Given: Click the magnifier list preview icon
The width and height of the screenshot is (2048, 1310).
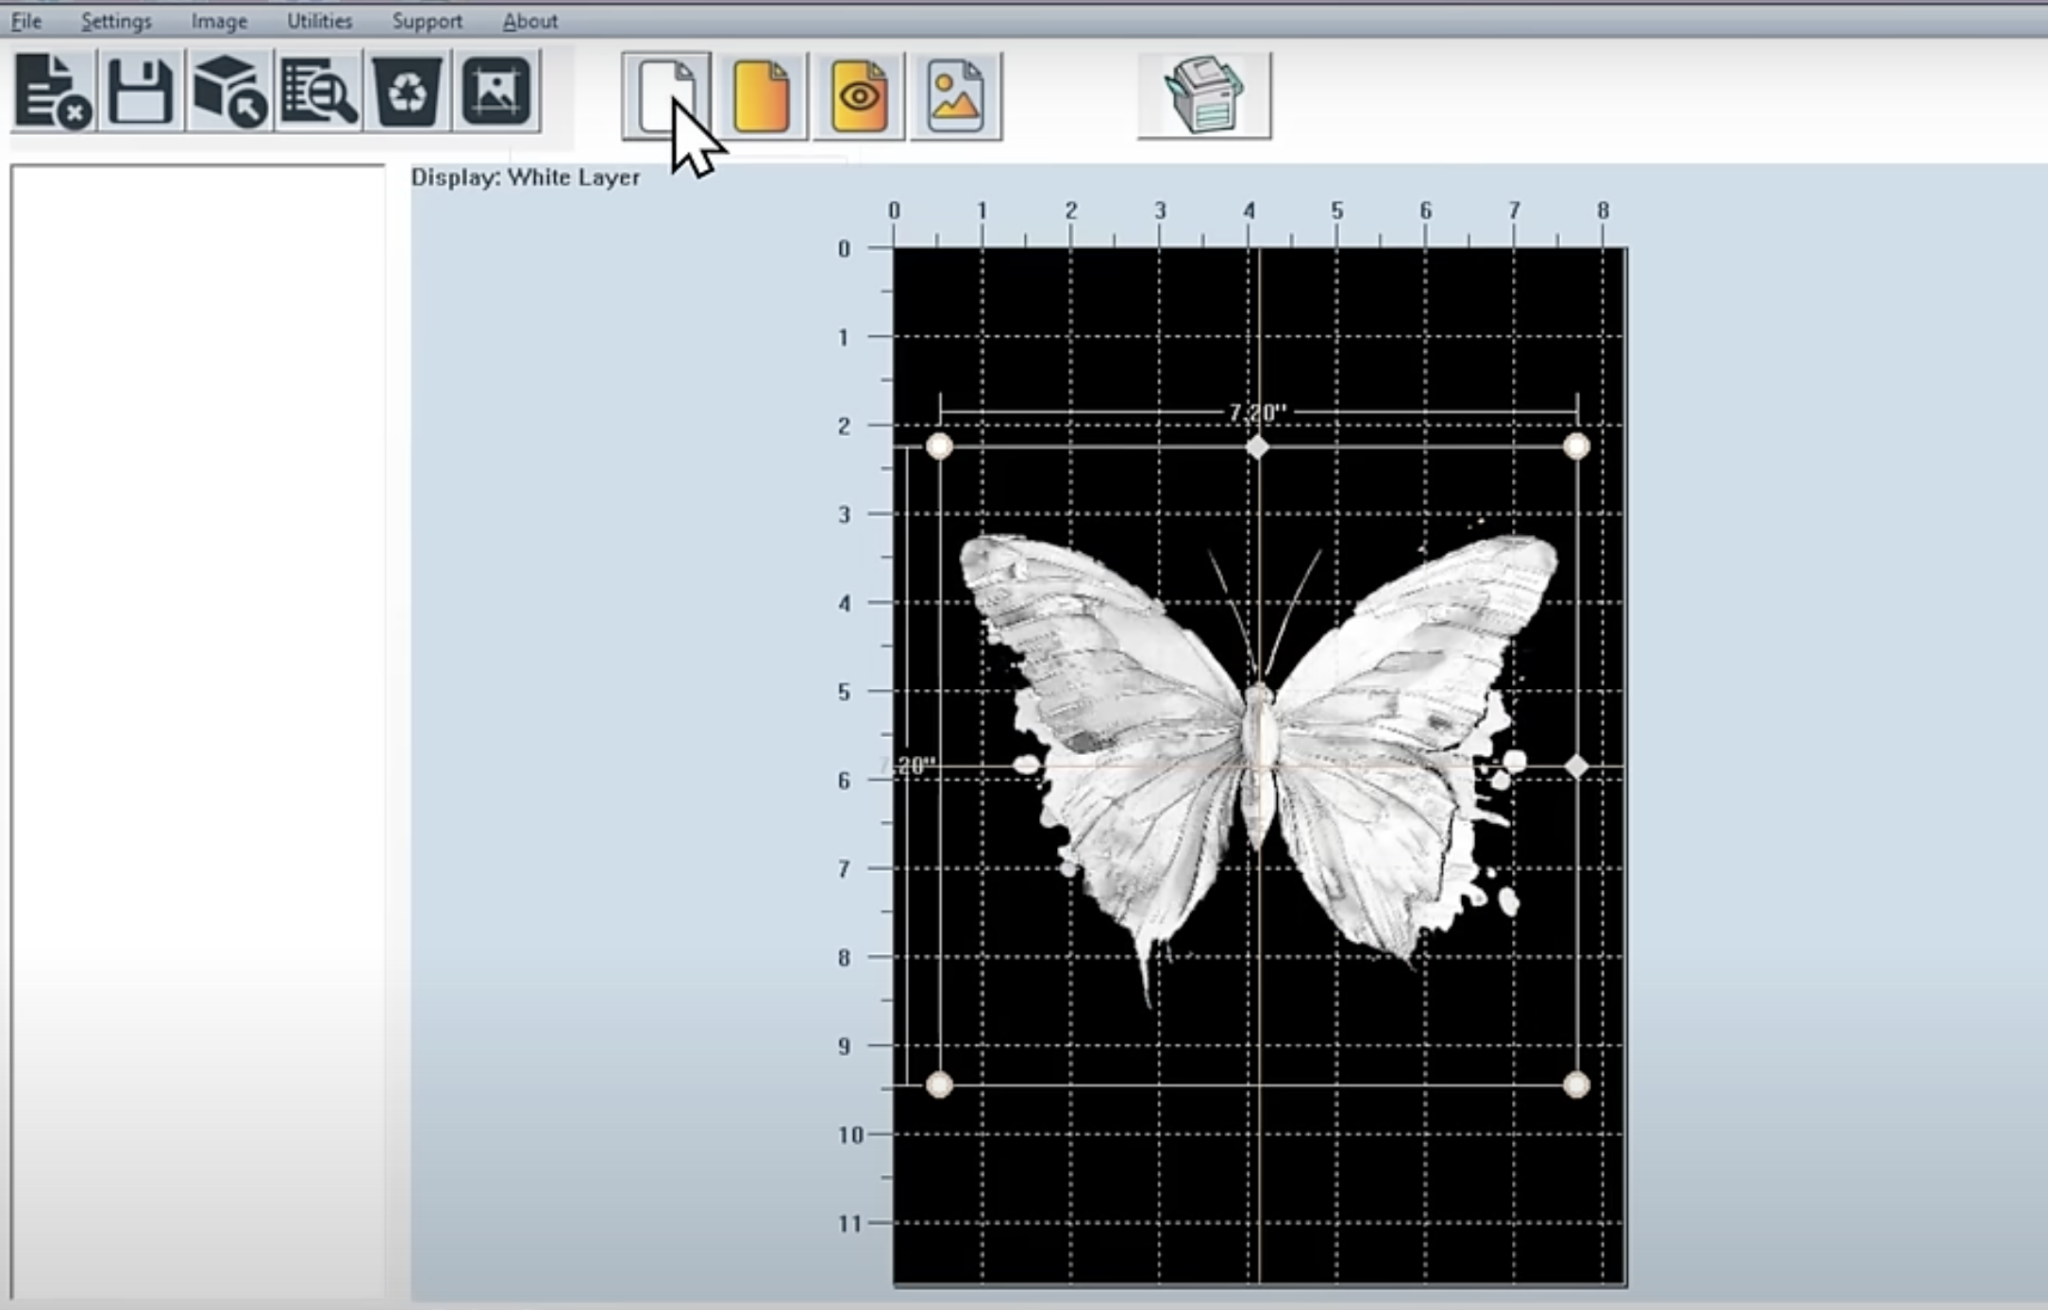Looking at the screenshot, I should pyautogui.click(x=318, y=92).
